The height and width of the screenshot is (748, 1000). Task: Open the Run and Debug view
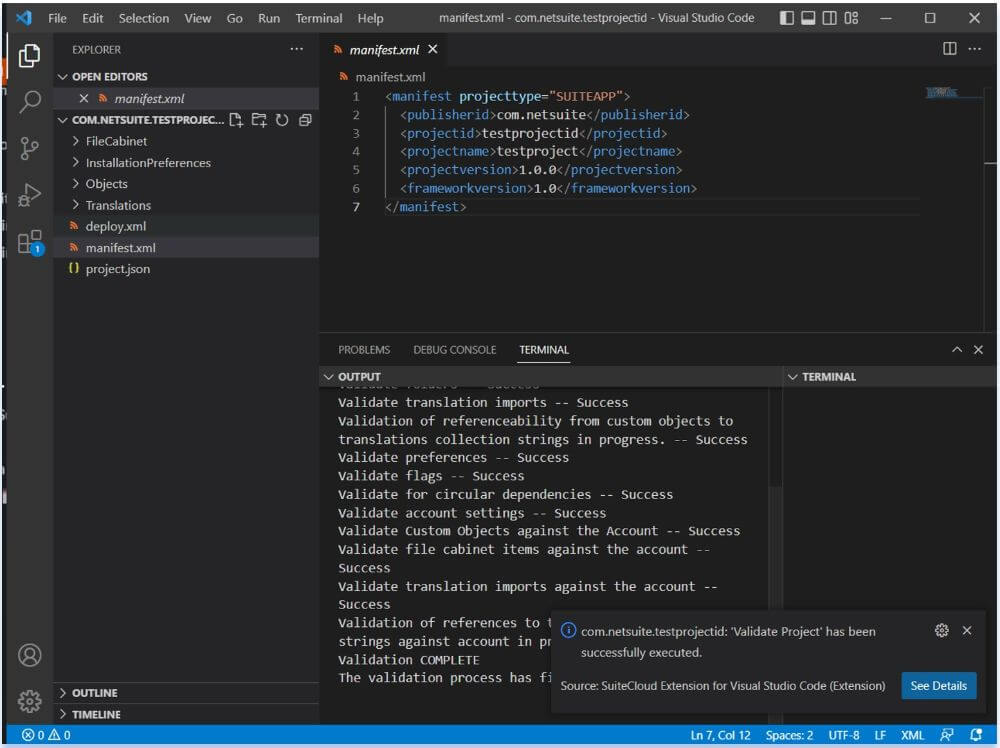tap(29, 194)
